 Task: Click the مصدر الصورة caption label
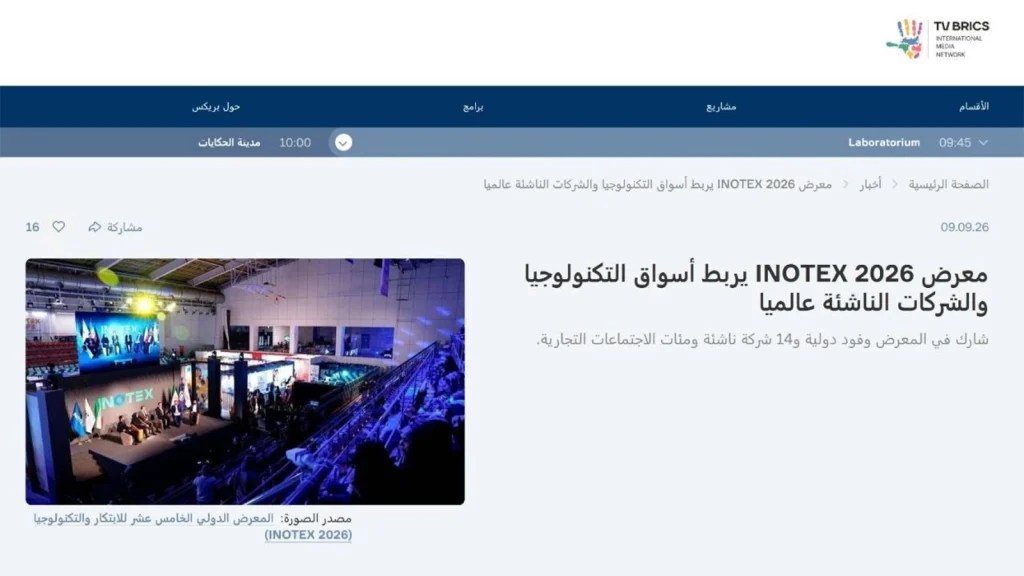pos(316,519)
